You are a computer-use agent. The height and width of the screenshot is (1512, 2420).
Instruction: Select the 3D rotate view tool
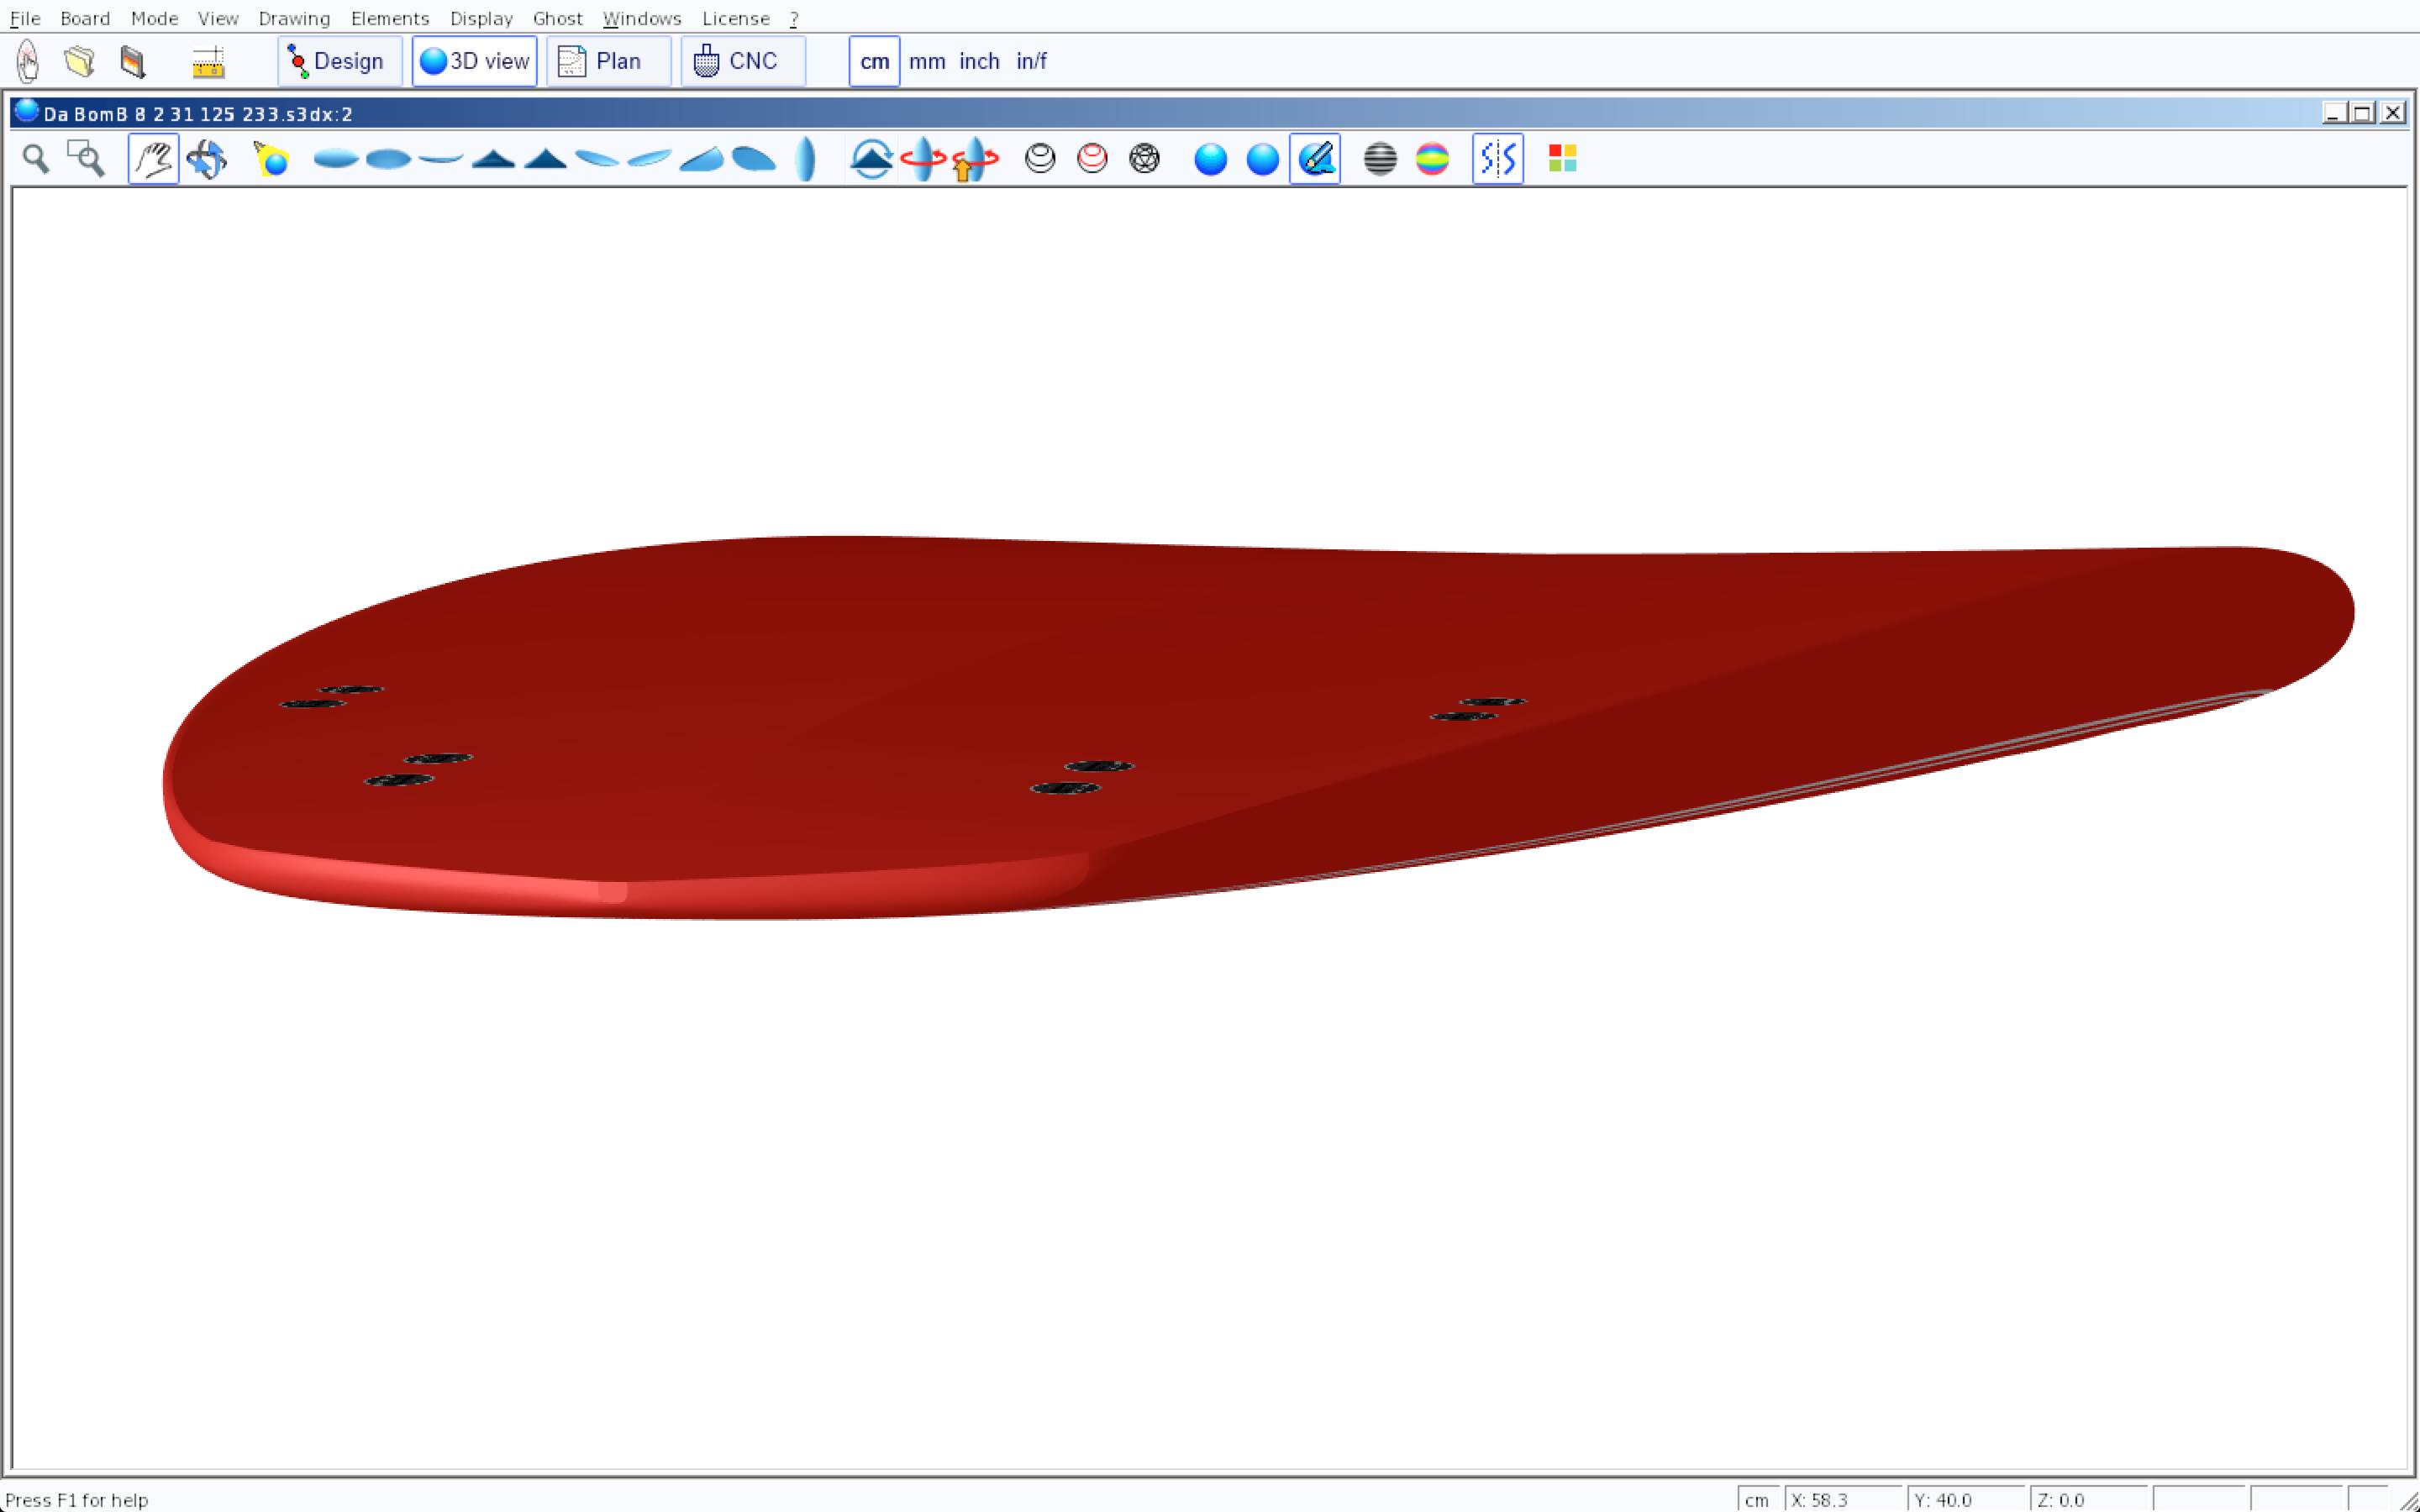click(207, 159)
